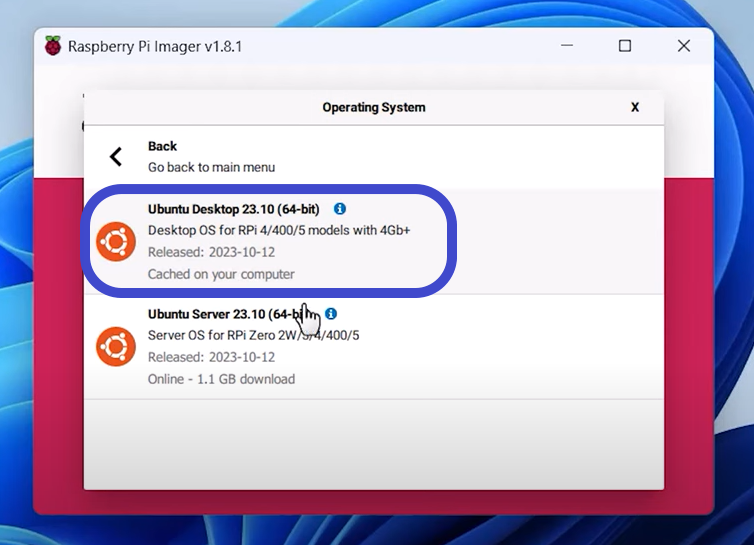Click the Ubuntu Server orange logo
The height and width of the screenshot is (545, 754).
pyautogui.click(x=116, y=346)
